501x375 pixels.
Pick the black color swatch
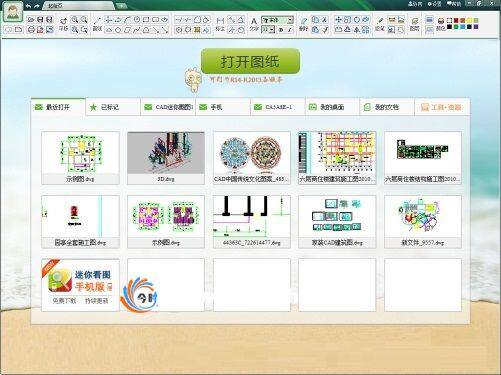tap(448, 27)
